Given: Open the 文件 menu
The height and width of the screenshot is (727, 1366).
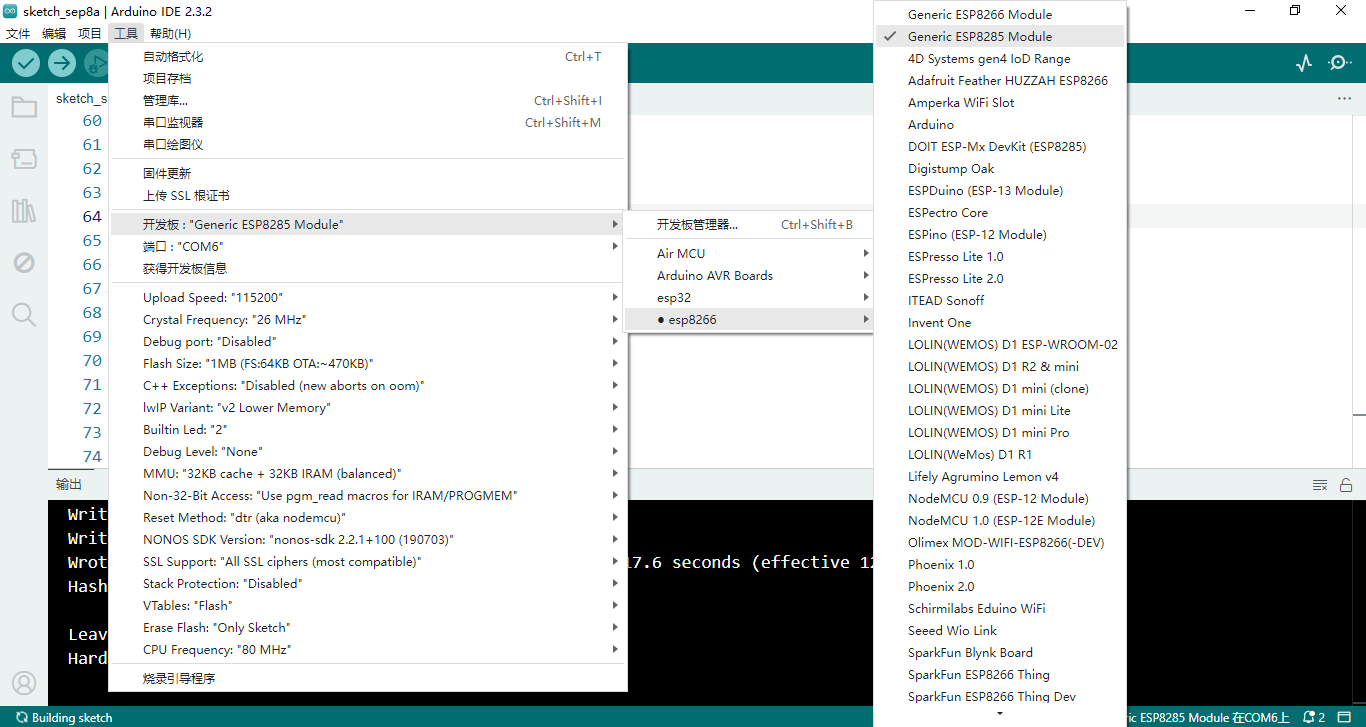Looking at the screenshot, I should click(x=18, y=33).
